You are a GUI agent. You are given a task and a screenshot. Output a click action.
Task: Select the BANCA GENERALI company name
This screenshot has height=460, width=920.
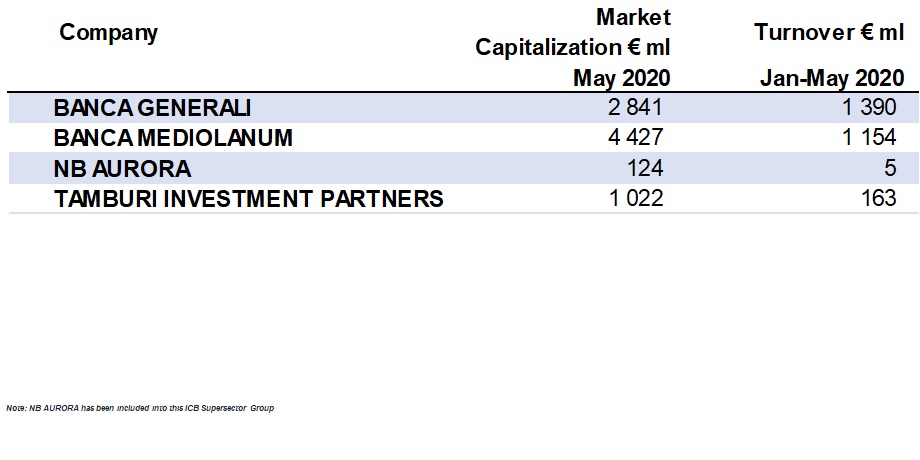(x=152, y=108)
